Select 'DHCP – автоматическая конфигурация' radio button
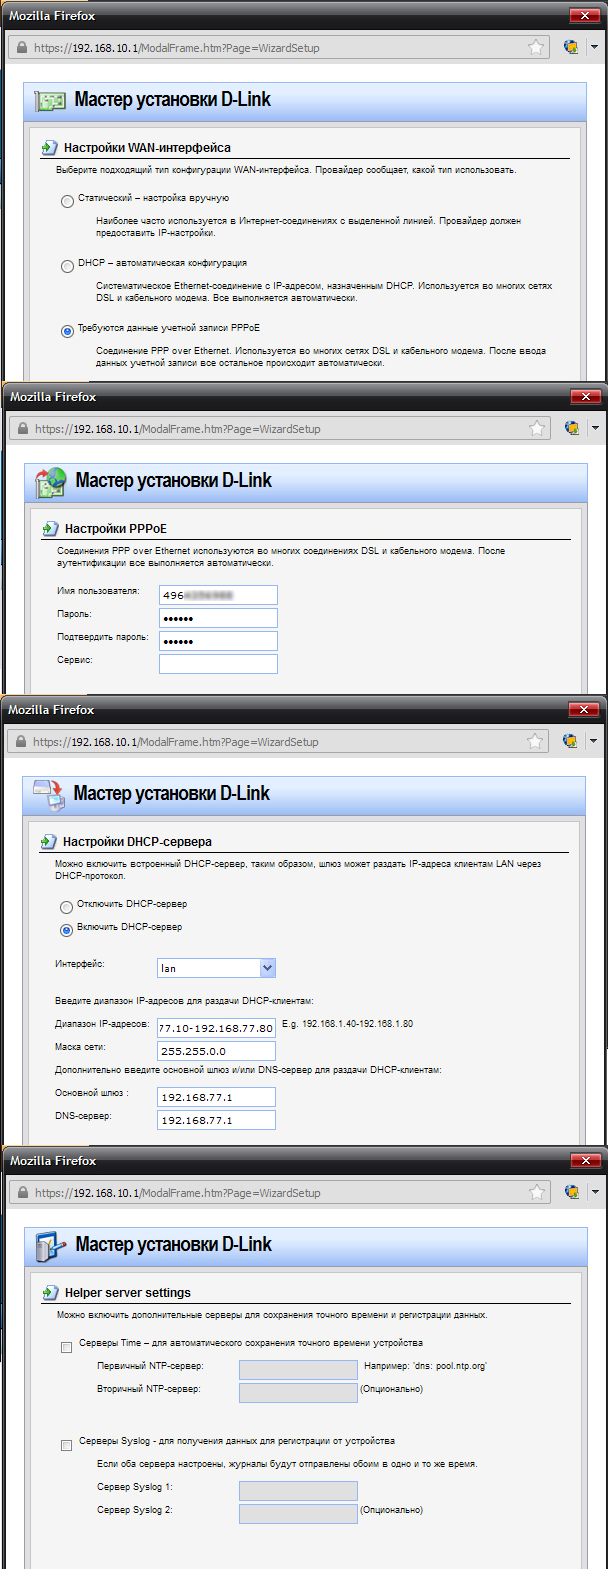Screen dimensions: 608x1569 point(67,266)
